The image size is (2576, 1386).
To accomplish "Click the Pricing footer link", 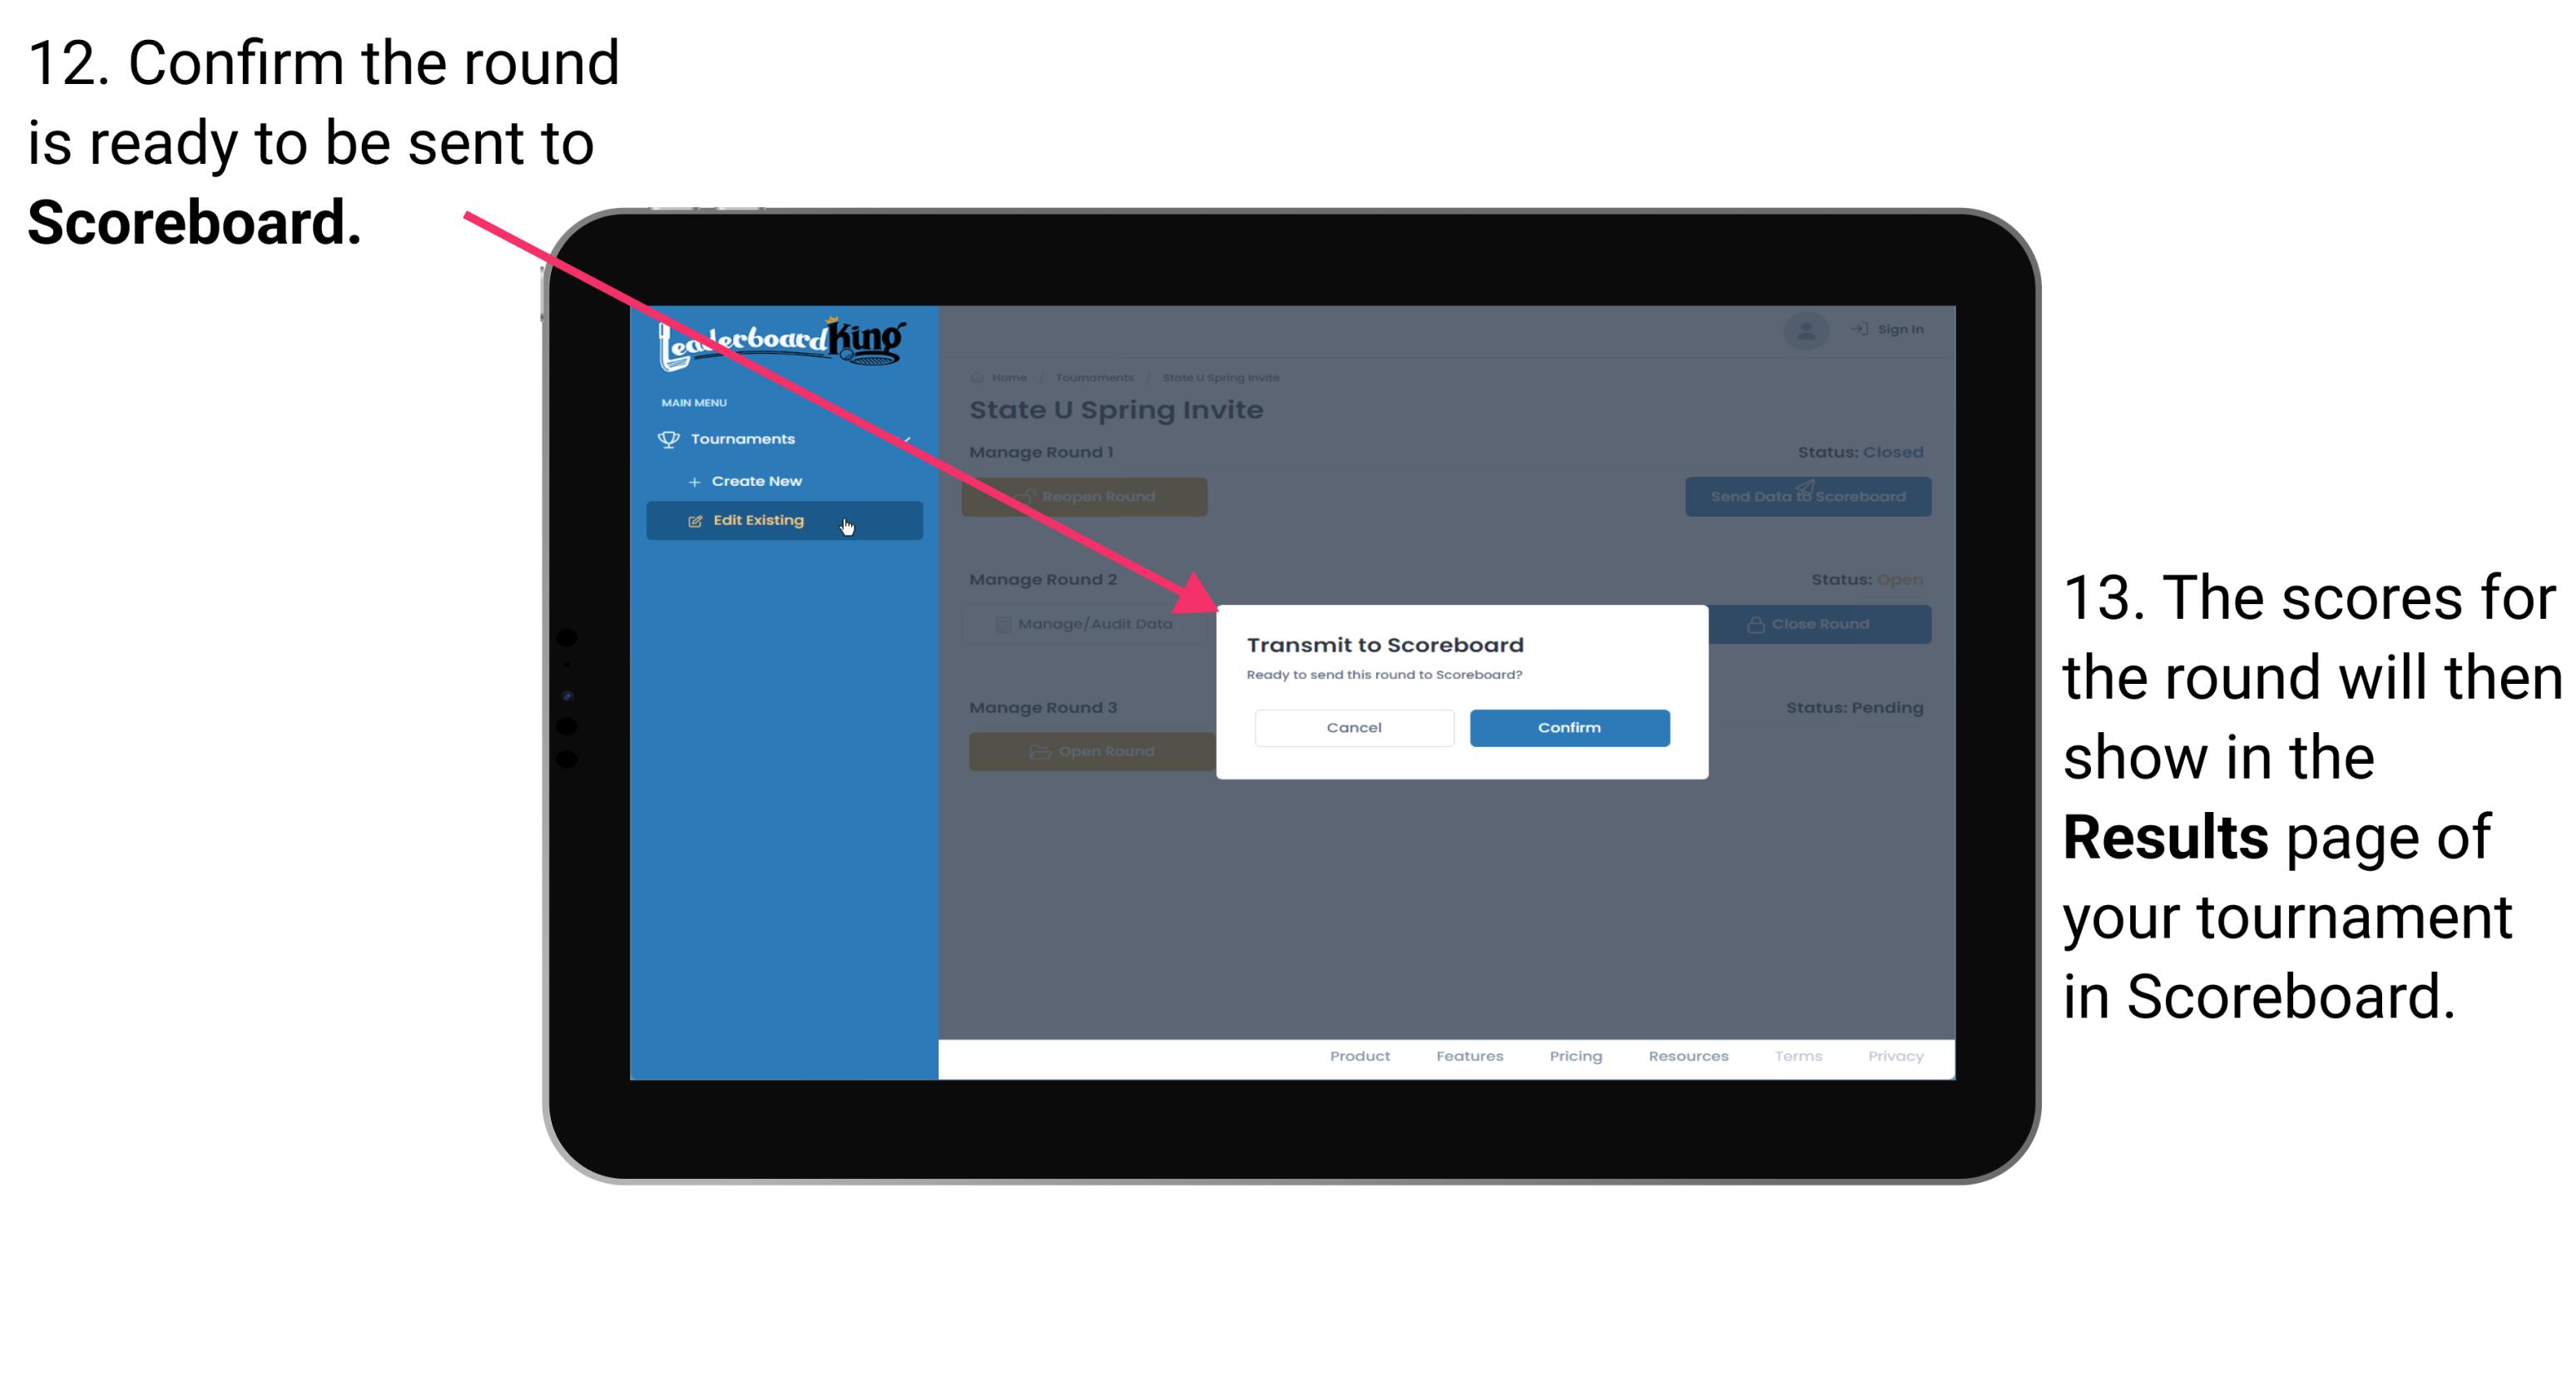I will point(1576,1060).
